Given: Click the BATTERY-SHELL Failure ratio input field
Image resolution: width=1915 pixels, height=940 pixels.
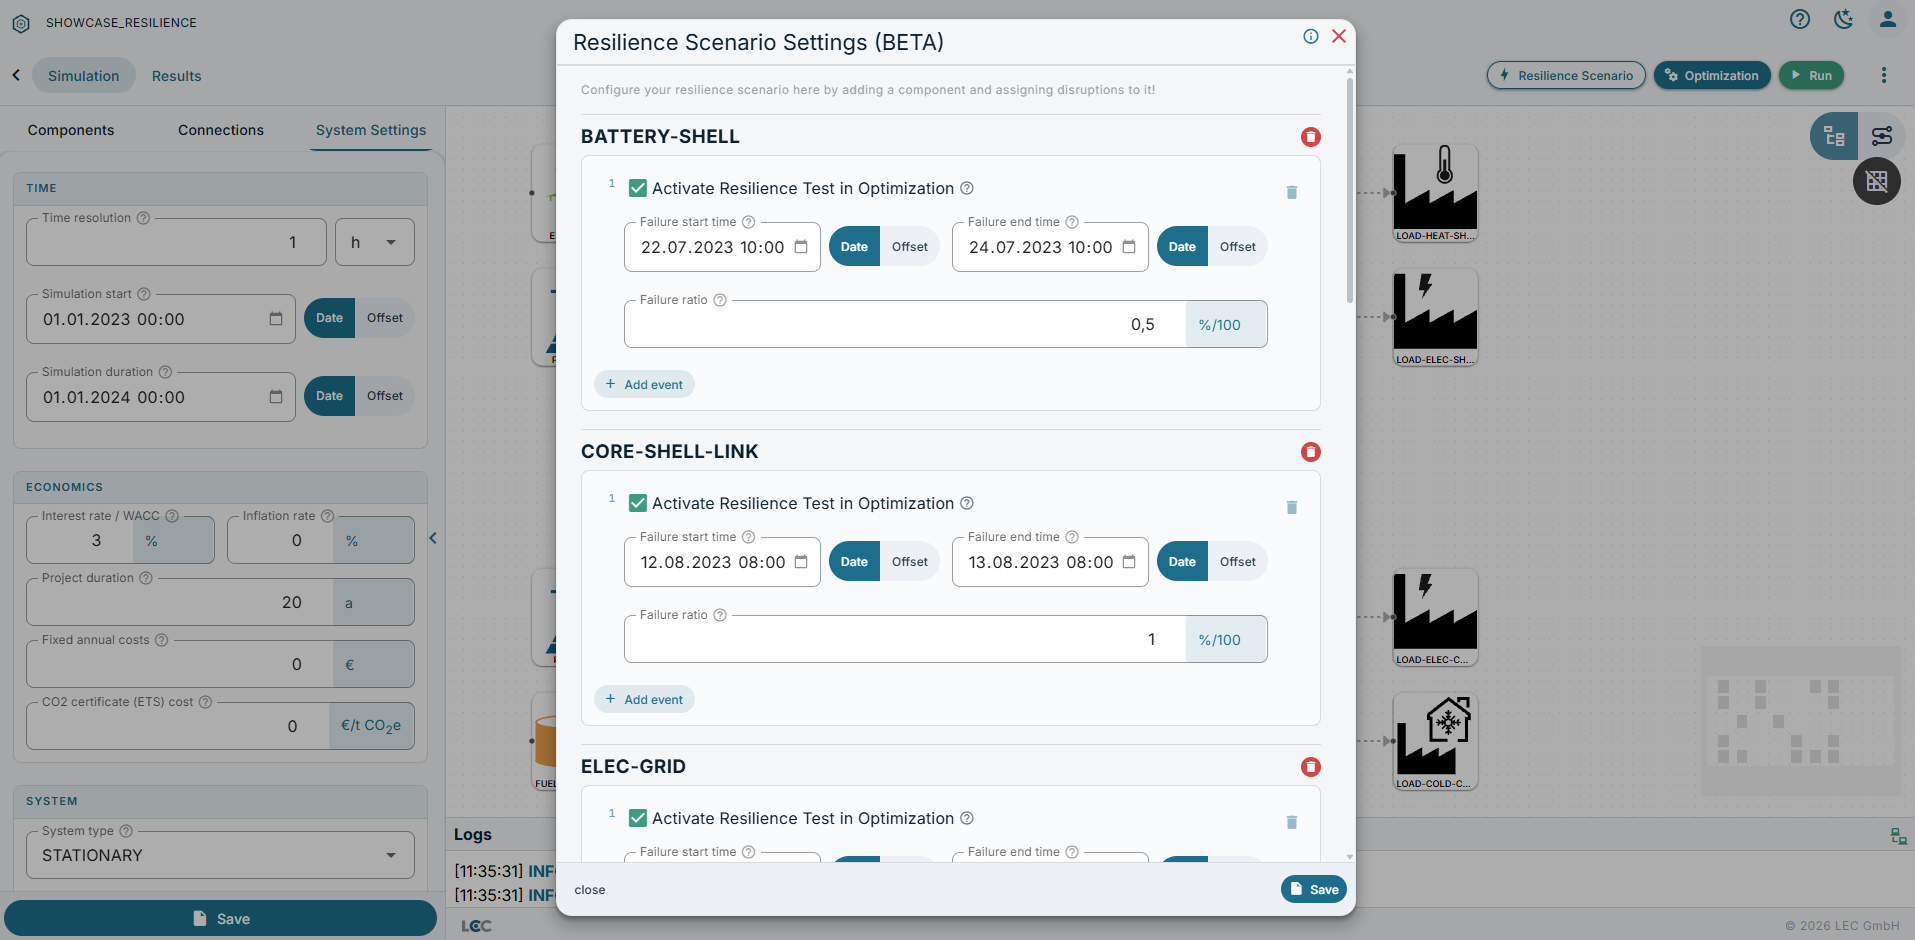Looking at the screenshot, I should click(905, 324).
